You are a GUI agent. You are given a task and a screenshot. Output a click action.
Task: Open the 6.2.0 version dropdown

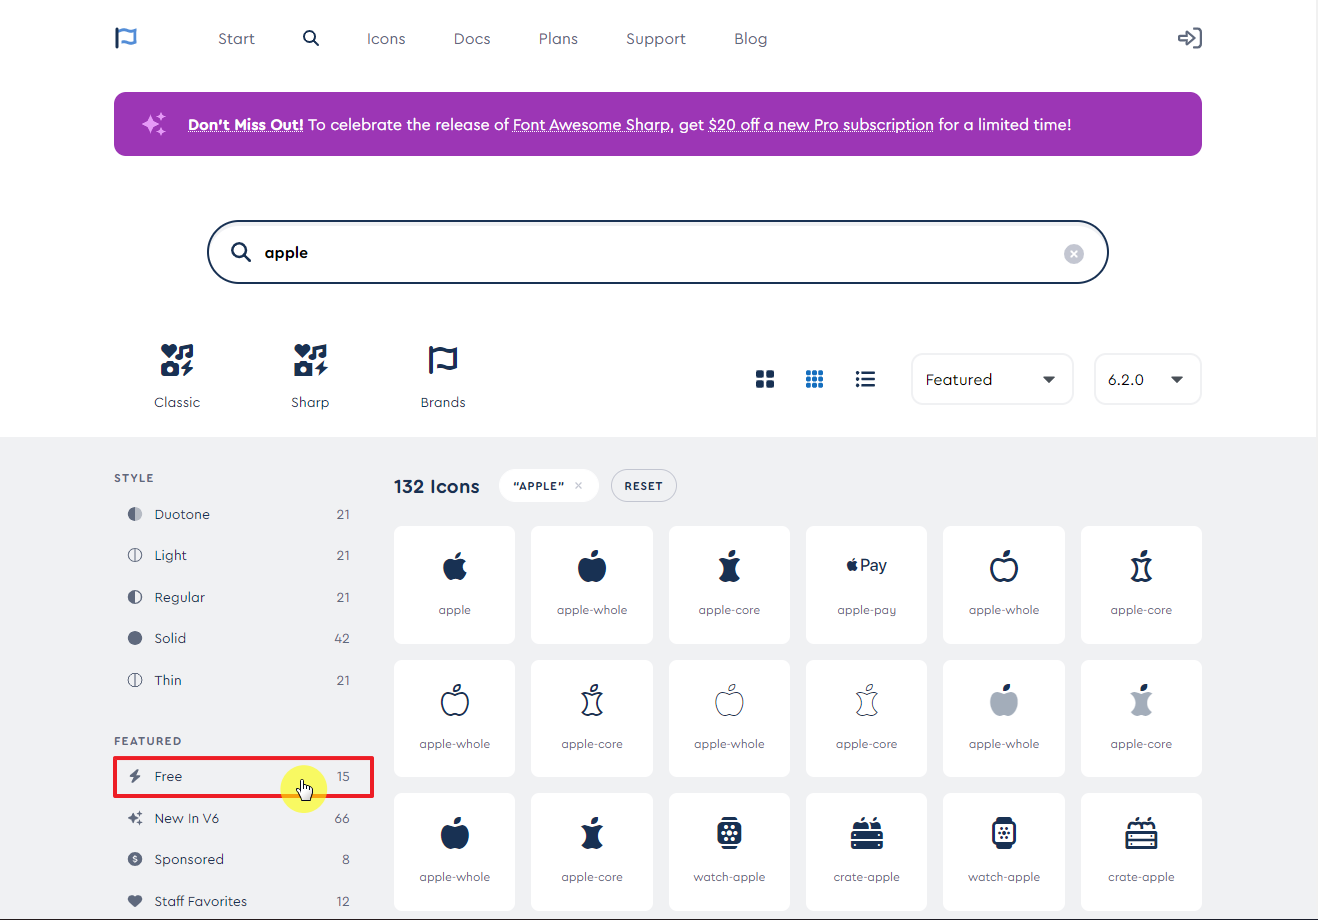pyautogui.click(x=1148, y=379)
